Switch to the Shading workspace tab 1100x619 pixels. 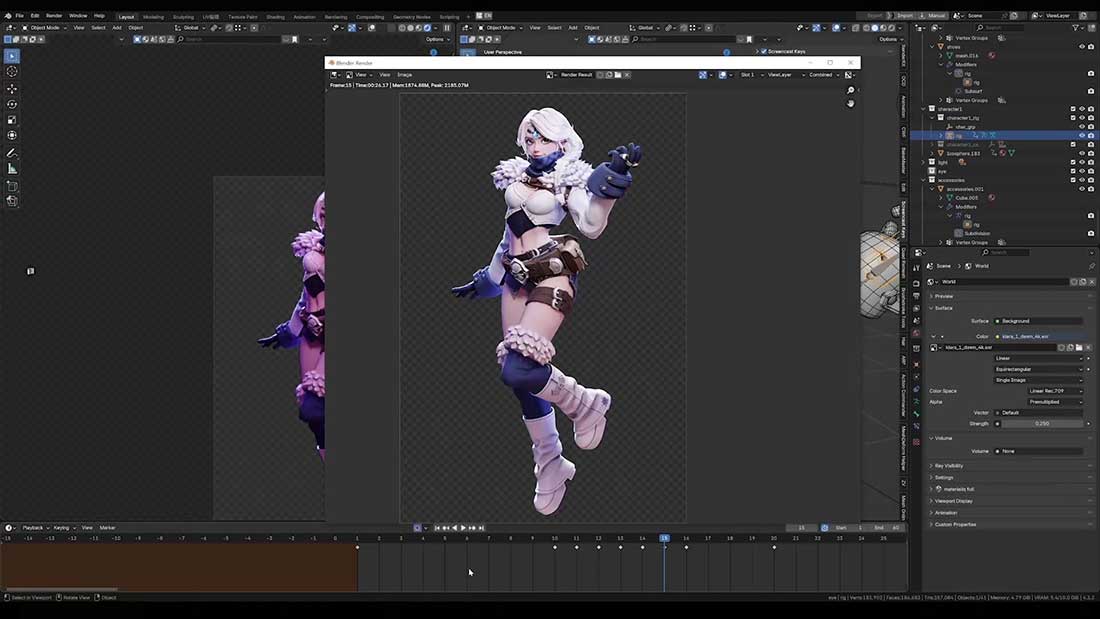point(275,17)
